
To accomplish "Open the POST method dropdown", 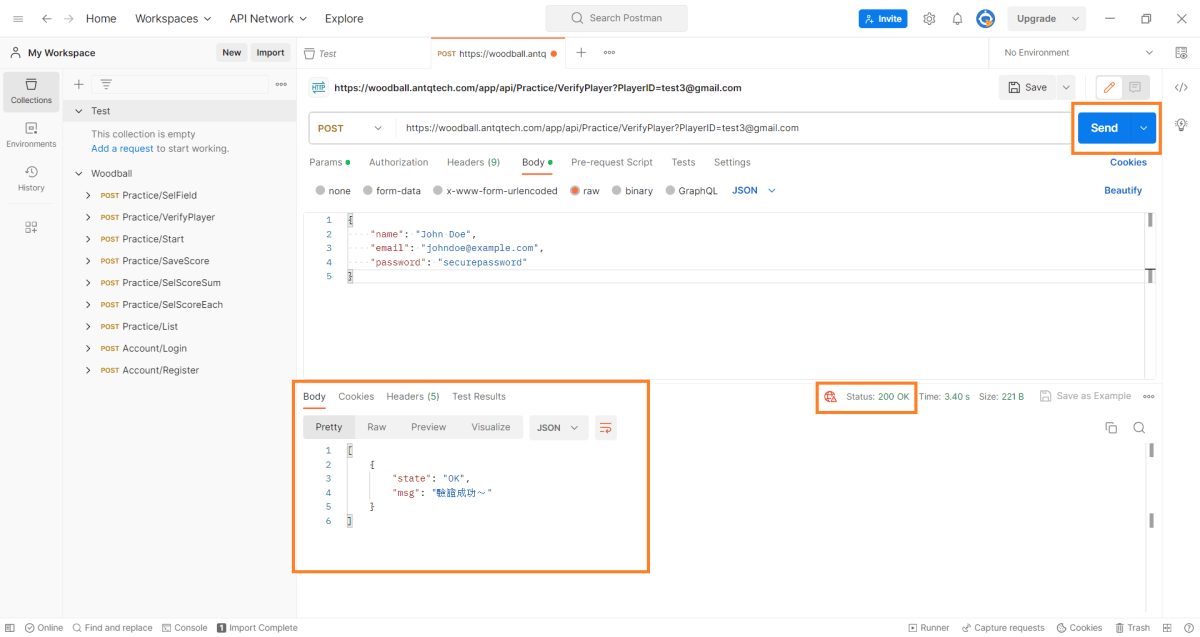I will pos(351,128).
